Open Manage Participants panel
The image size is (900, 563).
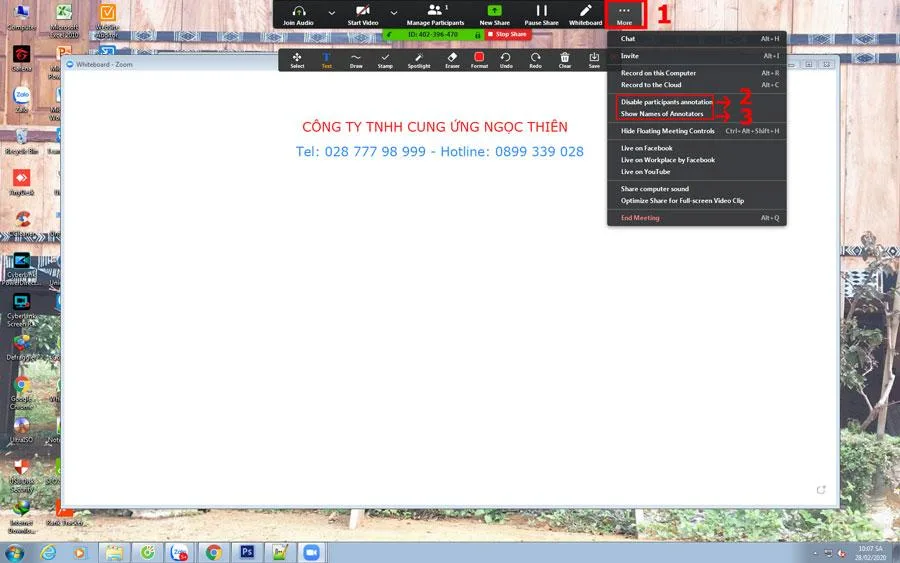click(x=435, y=14)
